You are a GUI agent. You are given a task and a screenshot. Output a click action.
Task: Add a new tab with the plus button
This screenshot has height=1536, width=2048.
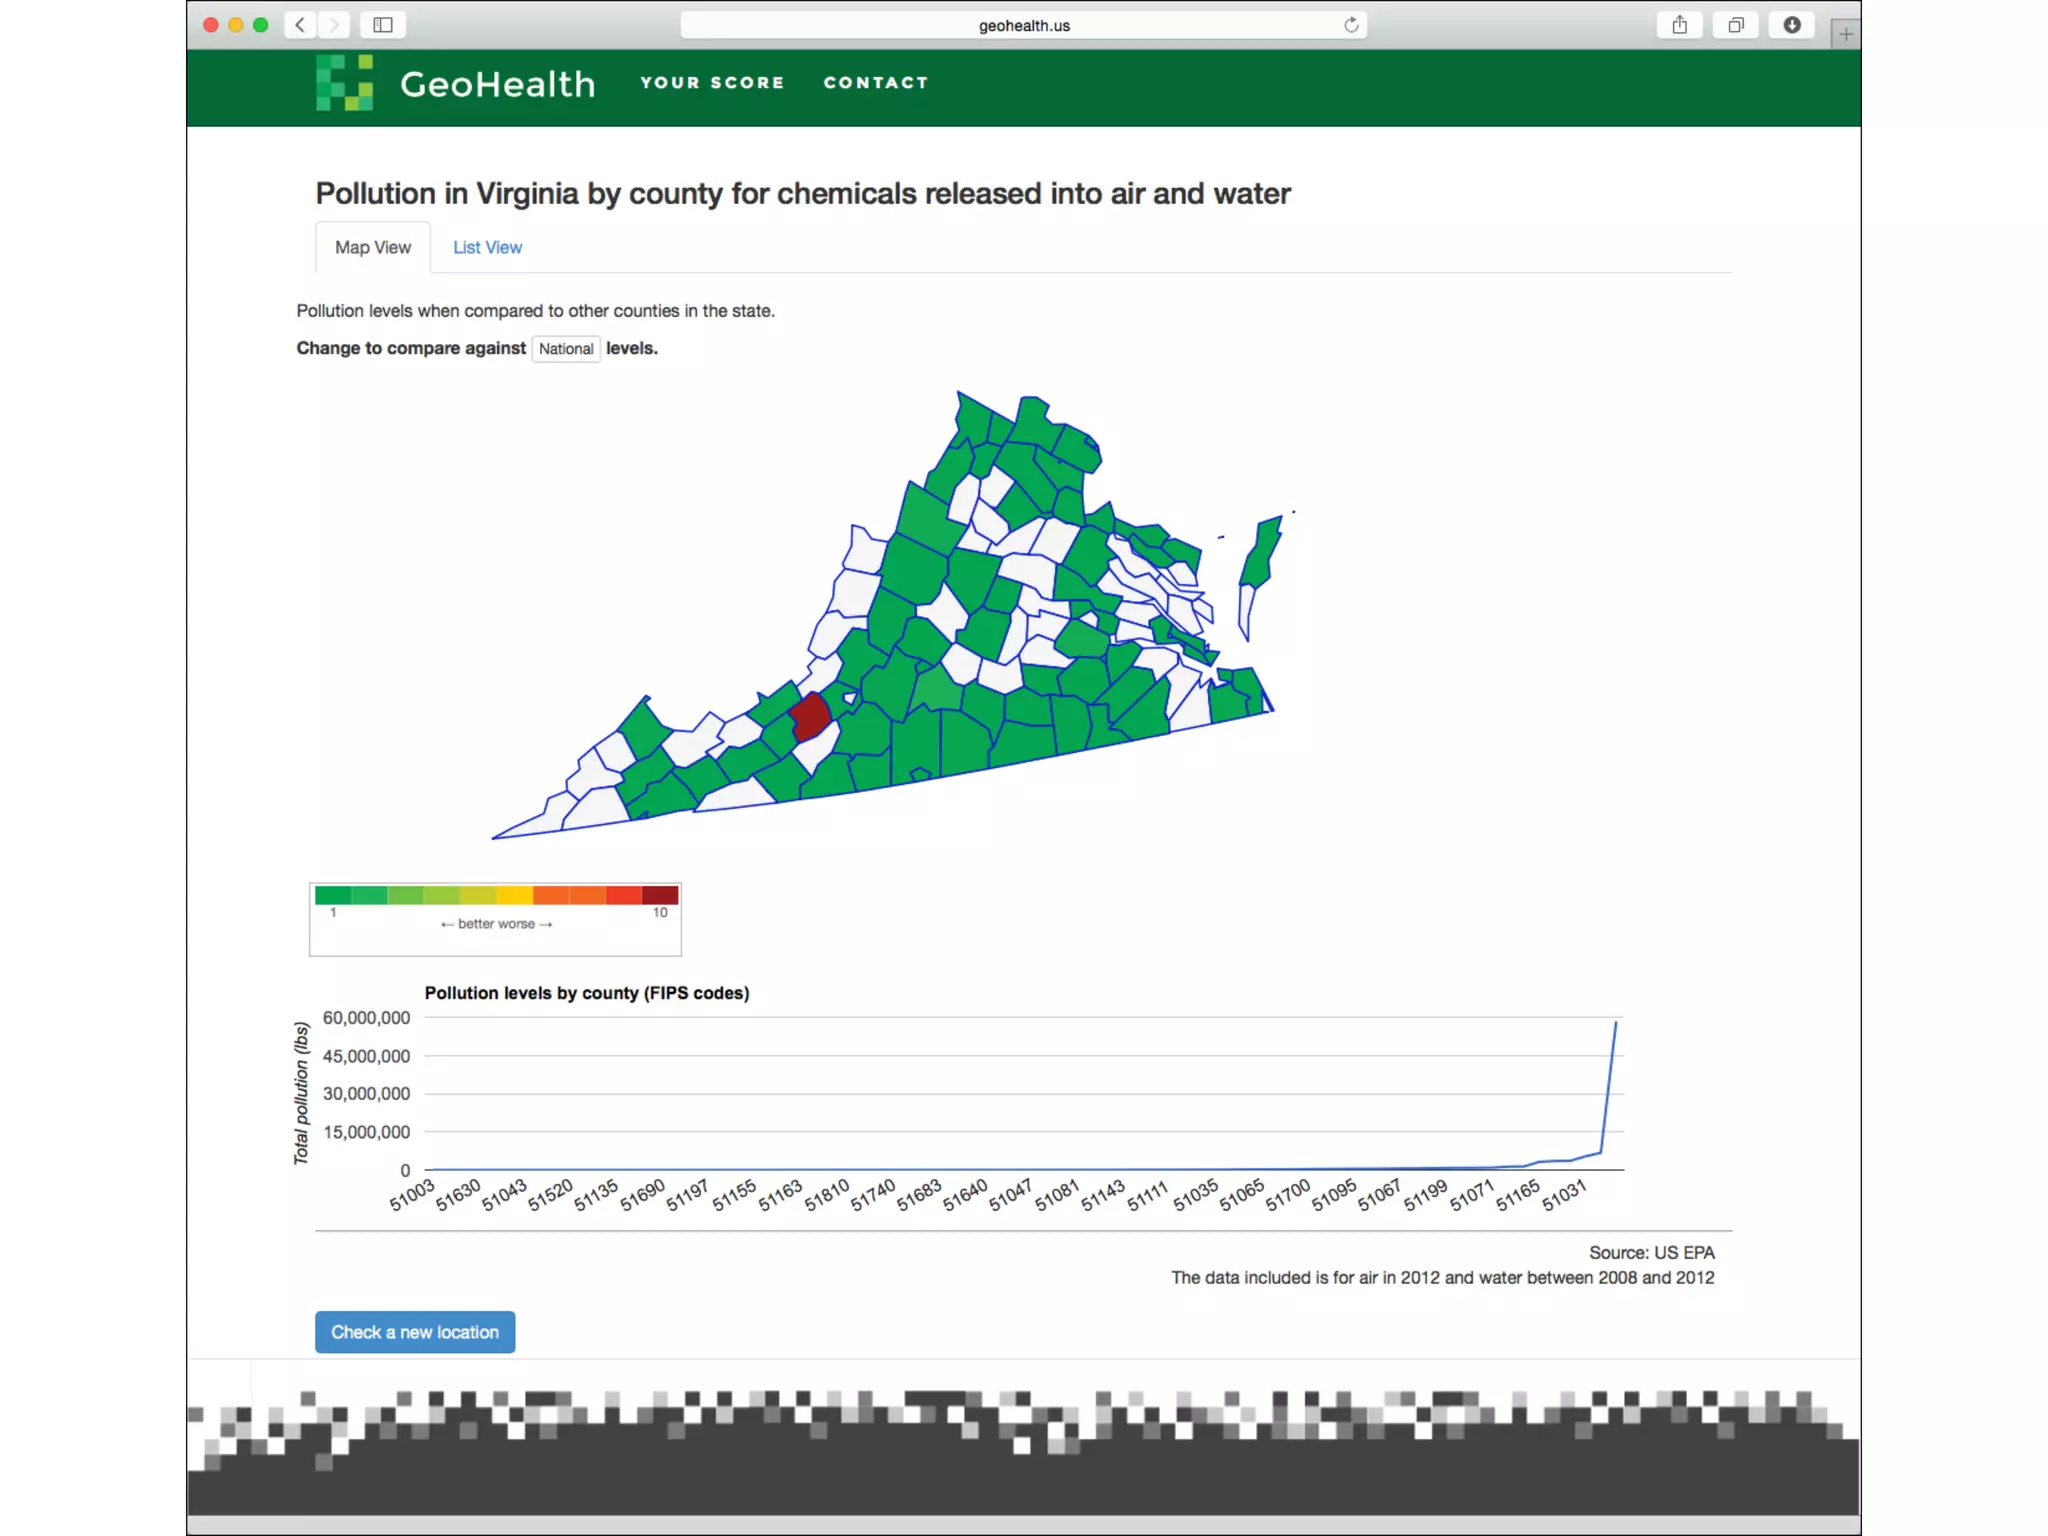click(1846, 34)
